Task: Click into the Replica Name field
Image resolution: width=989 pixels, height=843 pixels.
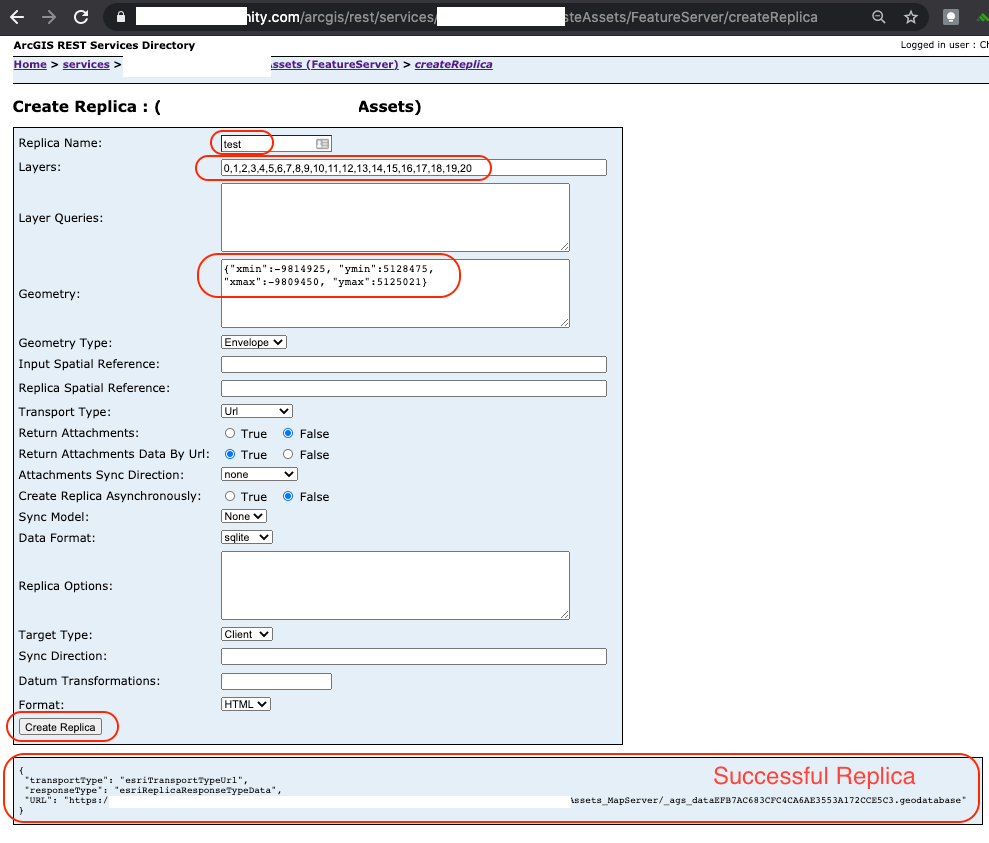Action: click(276, 144)
